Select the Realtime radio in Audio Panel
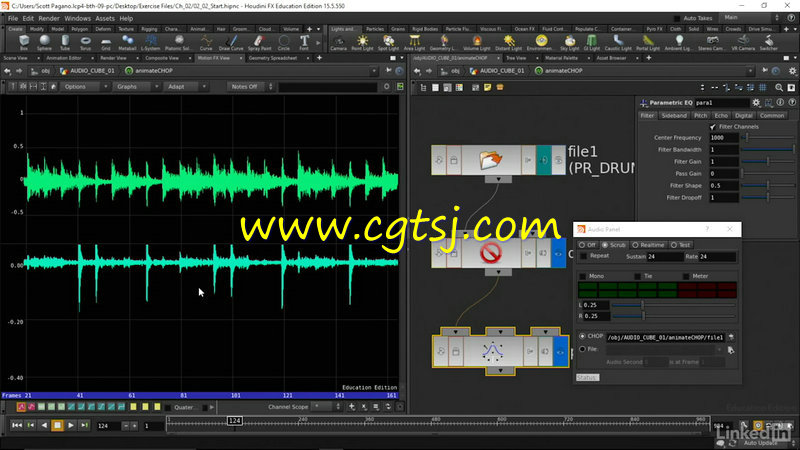This screenshot has width=800, height=450. 635,245
